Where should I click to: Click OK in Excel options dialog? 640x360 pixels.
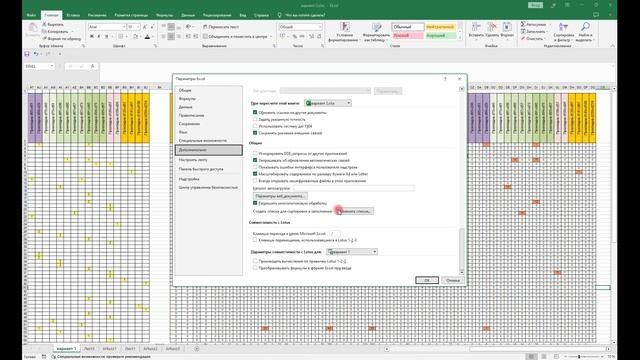(x=427, y=280)
